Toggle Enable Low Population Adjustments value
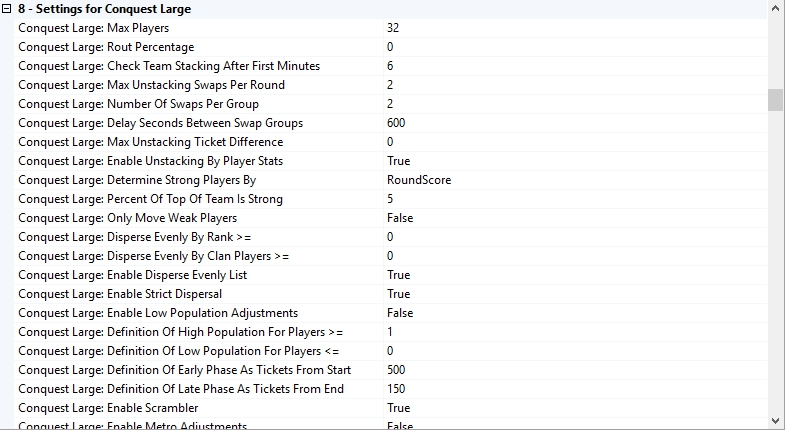 click(400, 313)
